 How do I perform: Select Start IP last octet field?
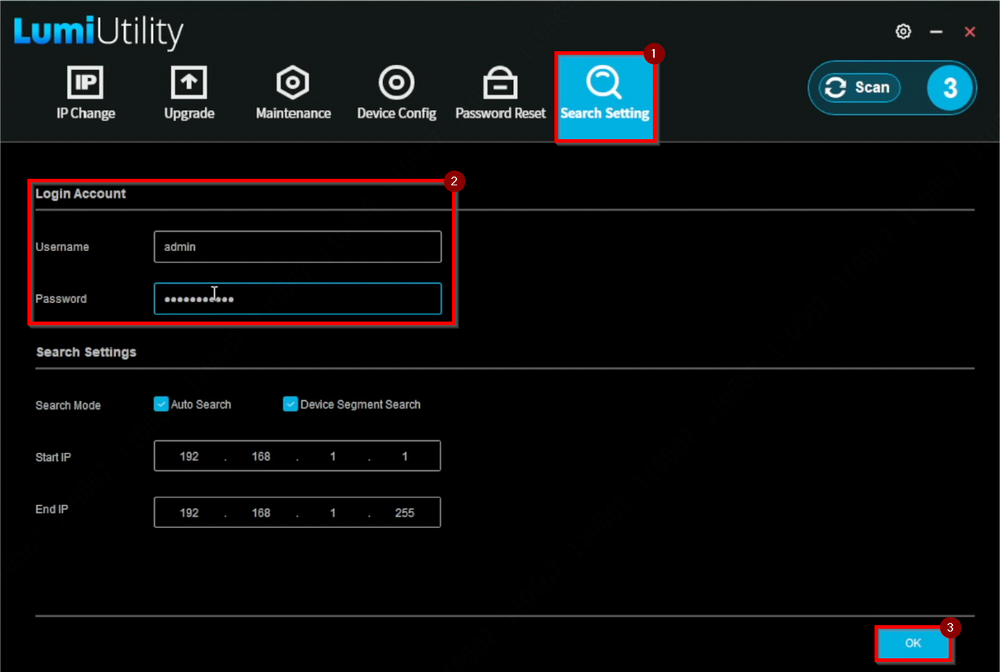coord(404,456)
